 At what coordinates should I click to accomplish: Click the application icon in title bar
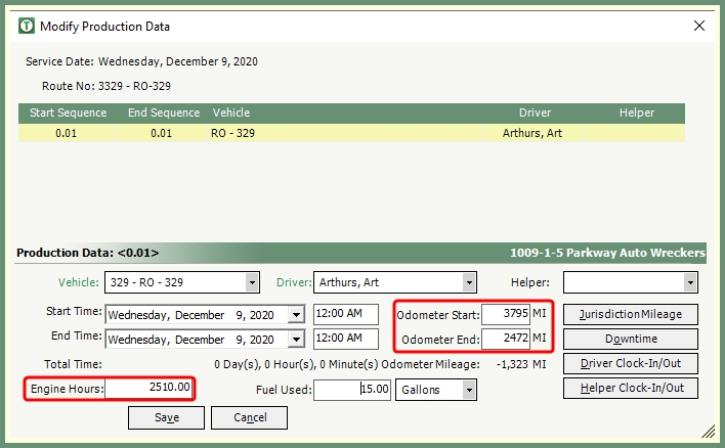27,26
